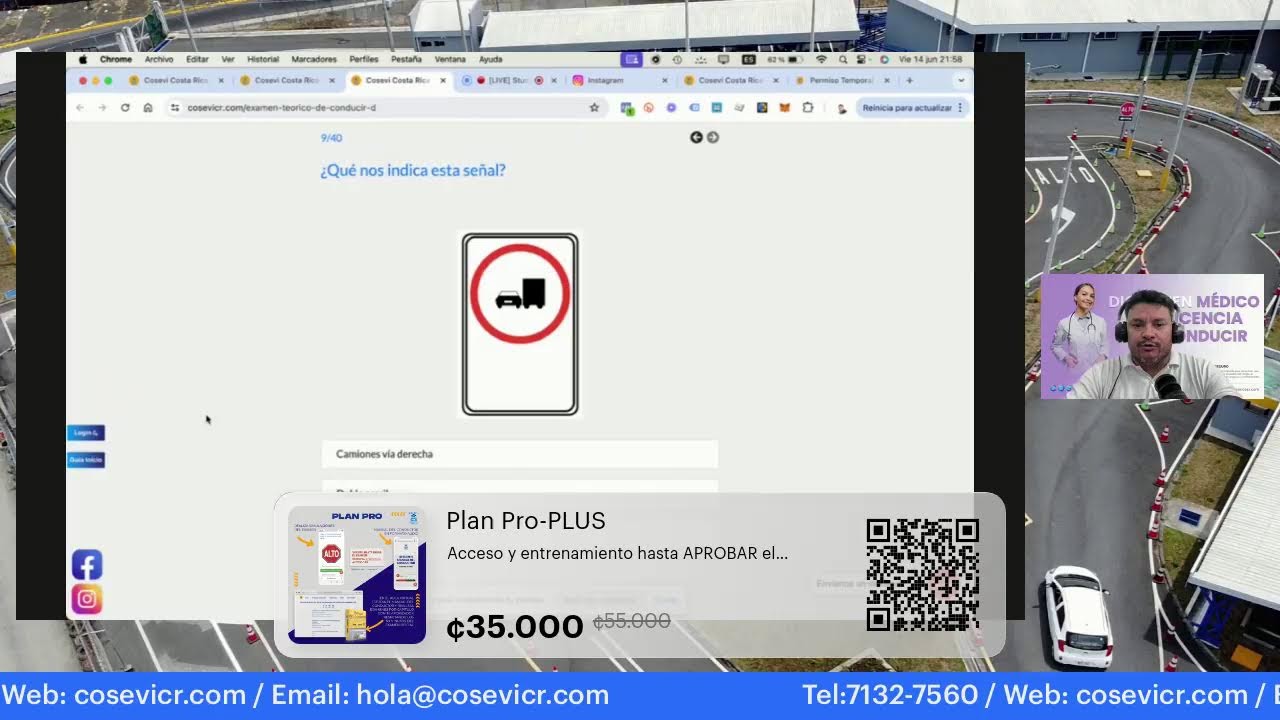
Task: Click the battery status indicator
Action: [x=786, y=59]
